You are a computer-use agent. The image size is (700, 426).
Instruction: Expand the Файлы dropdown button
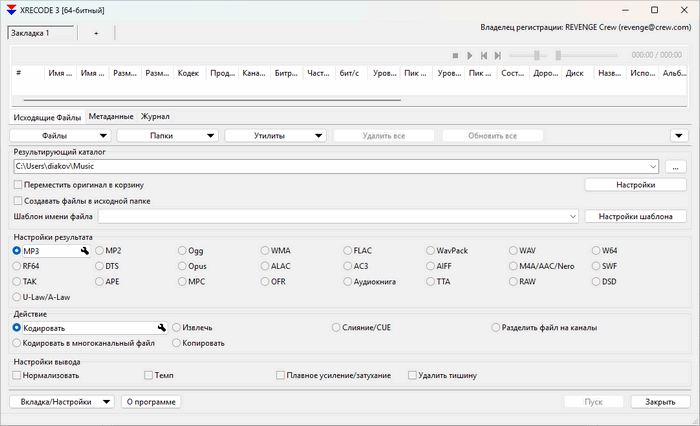61,135
